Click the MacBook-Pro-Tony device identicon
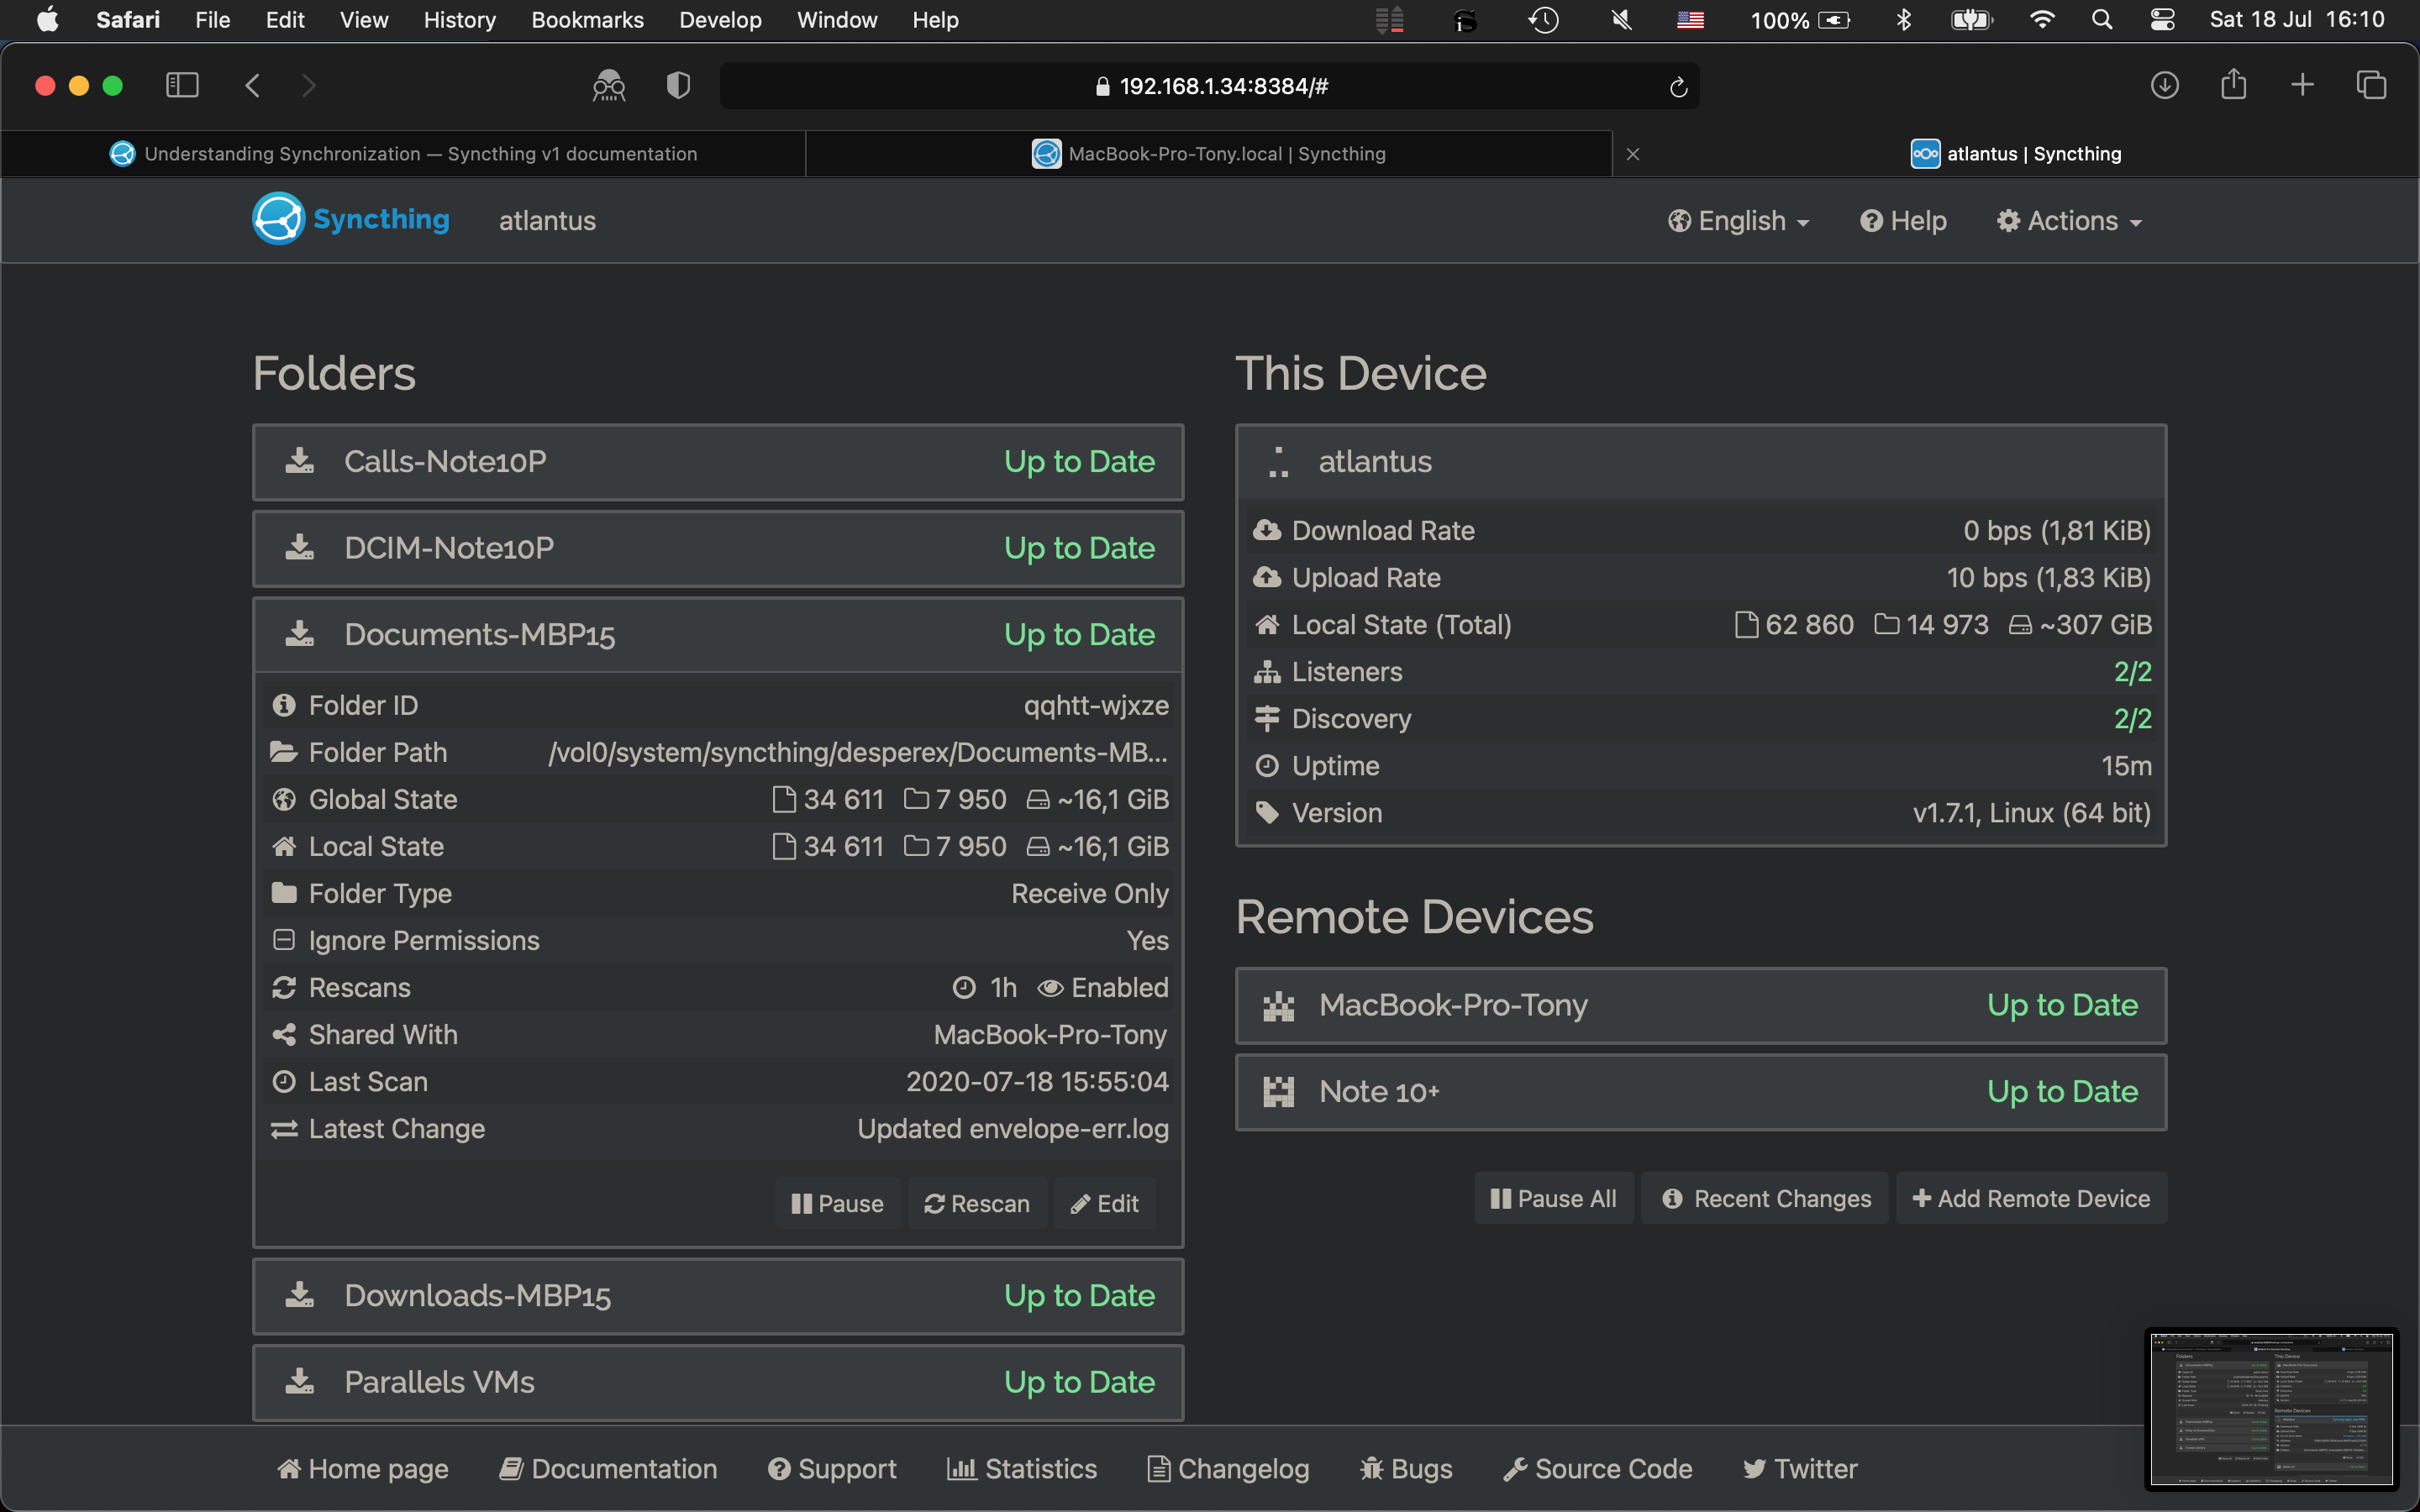Image resolution: width=2420 pixels, height=1512 pixels. pyautogui.click(x=1279, y=1005)
